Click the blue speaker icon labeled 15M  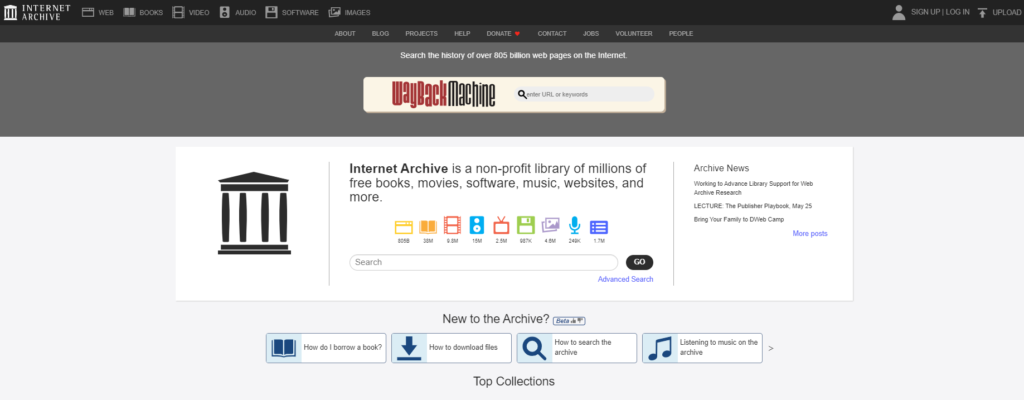pos(477,226)
